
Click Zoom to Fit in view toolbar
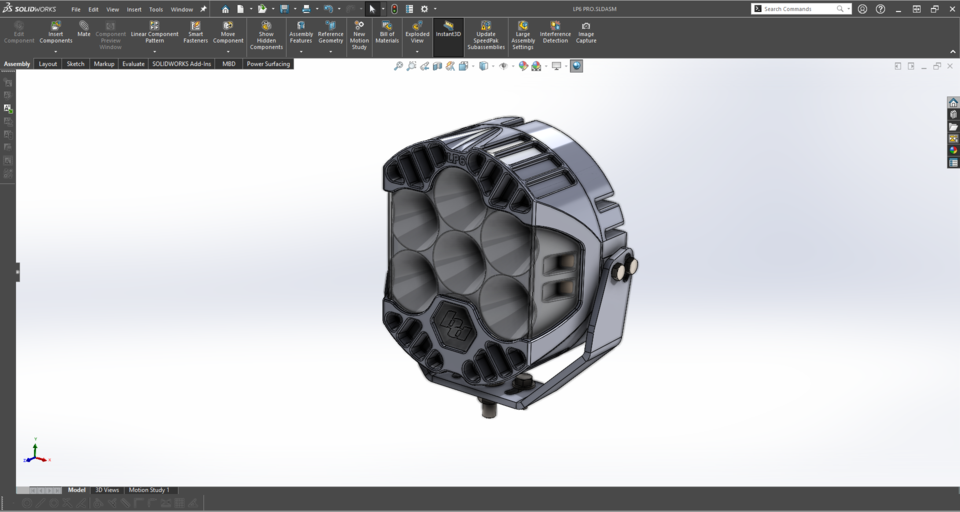[398, 66]
